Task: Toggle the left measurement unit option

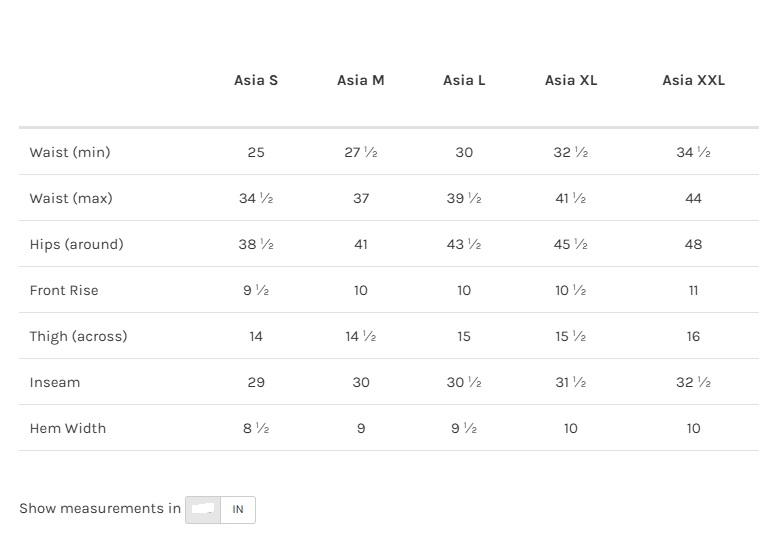Action: tap(203, 509)
